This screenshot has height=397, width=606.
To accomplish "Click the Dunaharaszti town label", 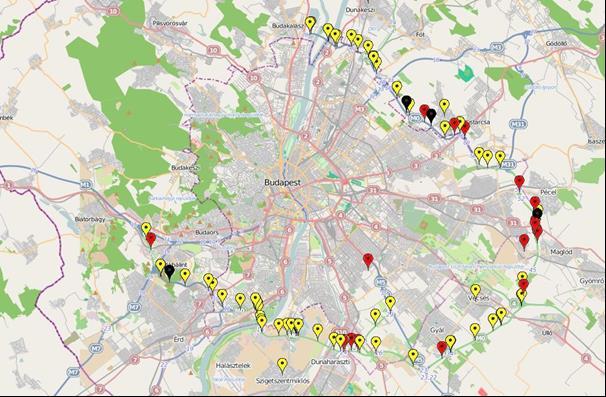I will pyautogui.click(x=330, y=362).
